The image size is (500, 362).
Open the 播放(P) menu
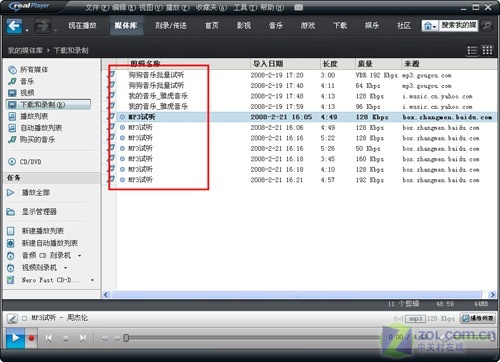coord(178,7)
